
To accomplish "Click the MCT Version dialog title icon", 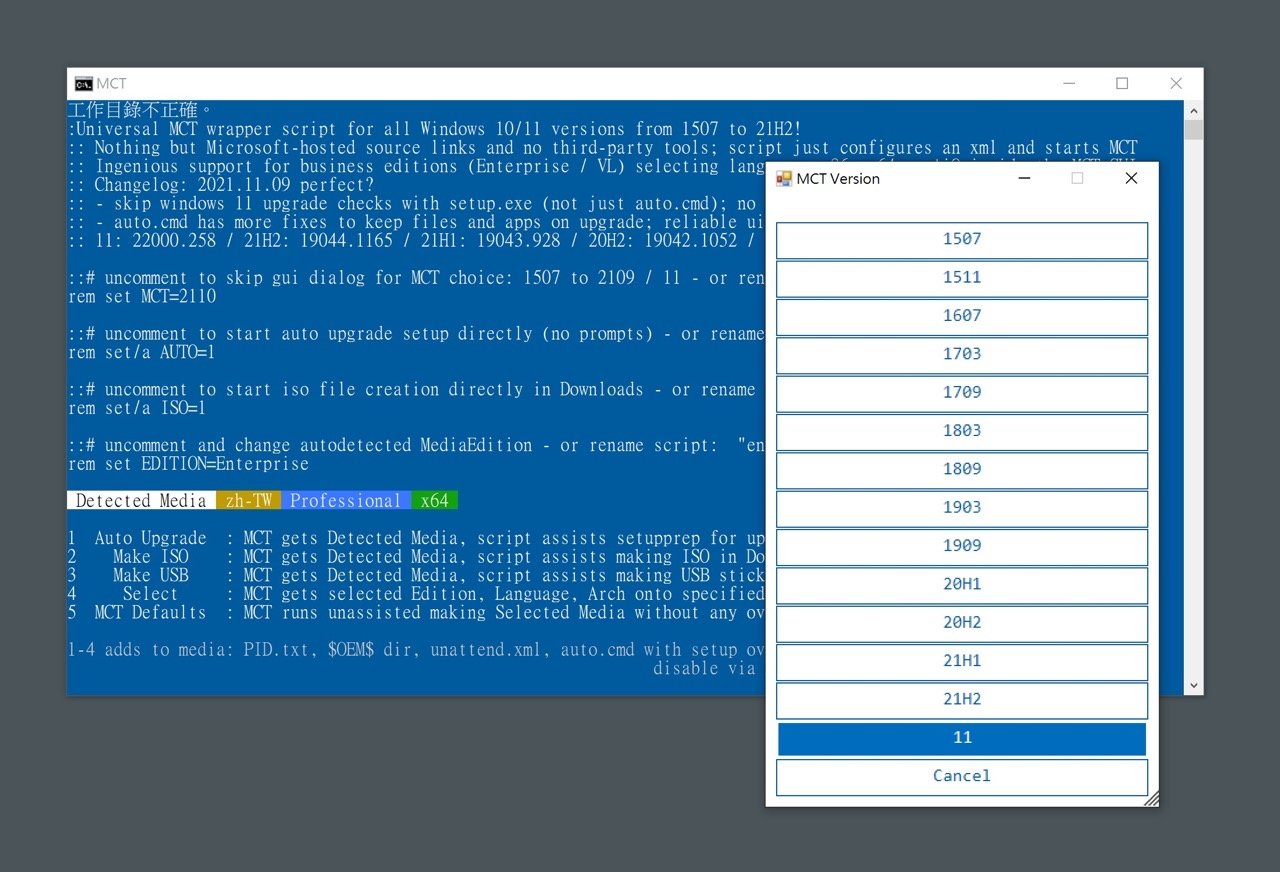I will click(x=784, y=179).
